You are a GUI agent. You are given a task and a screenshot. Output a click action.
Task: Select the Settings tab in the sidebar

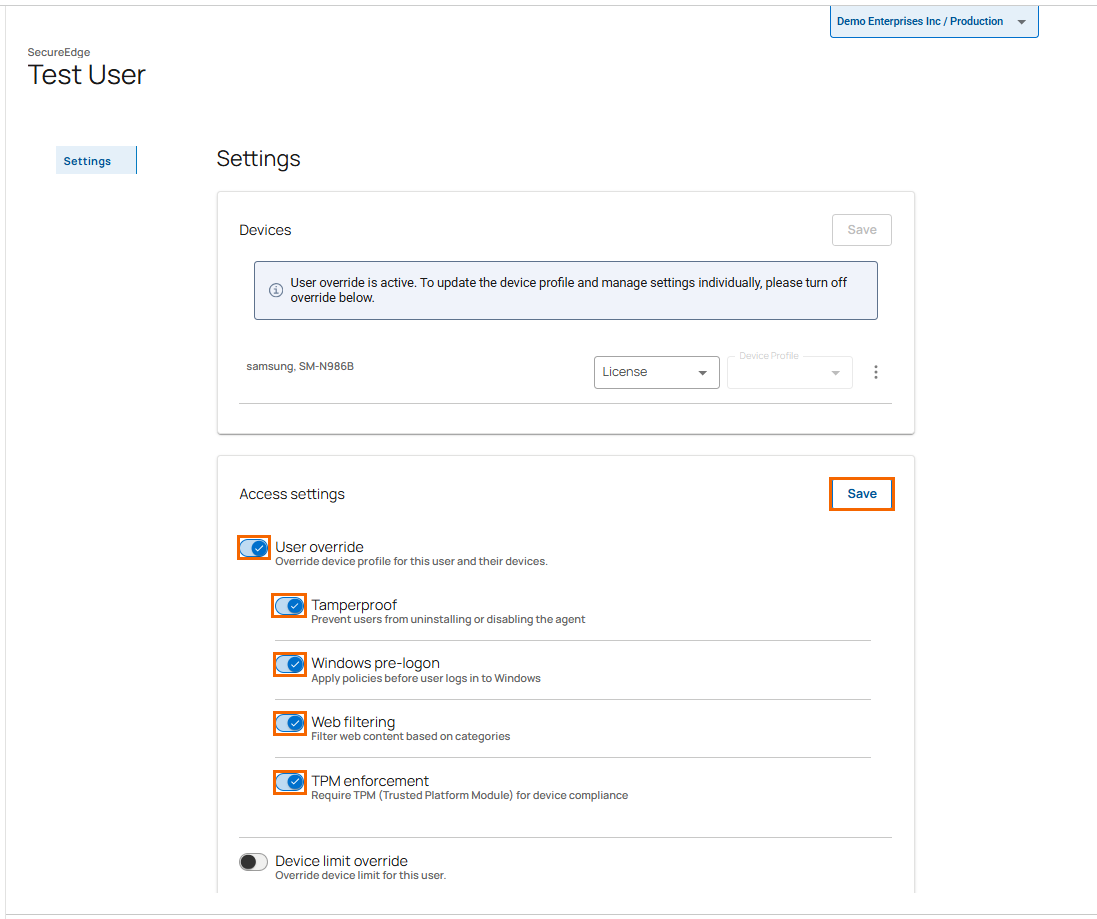(88, 161)
